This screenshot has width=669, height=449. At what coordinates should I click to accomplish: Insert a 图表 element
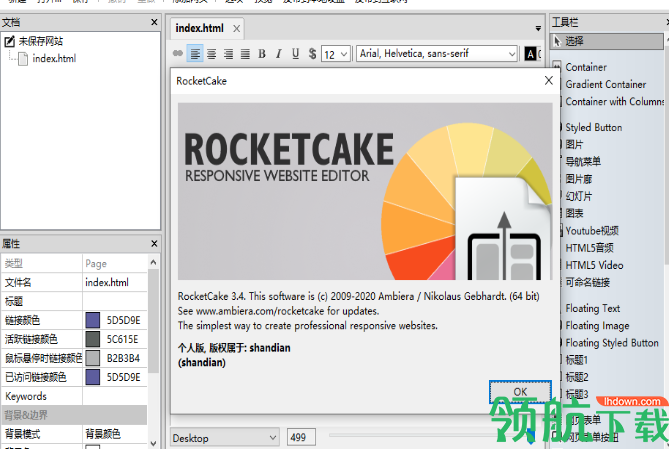point(574,213)
